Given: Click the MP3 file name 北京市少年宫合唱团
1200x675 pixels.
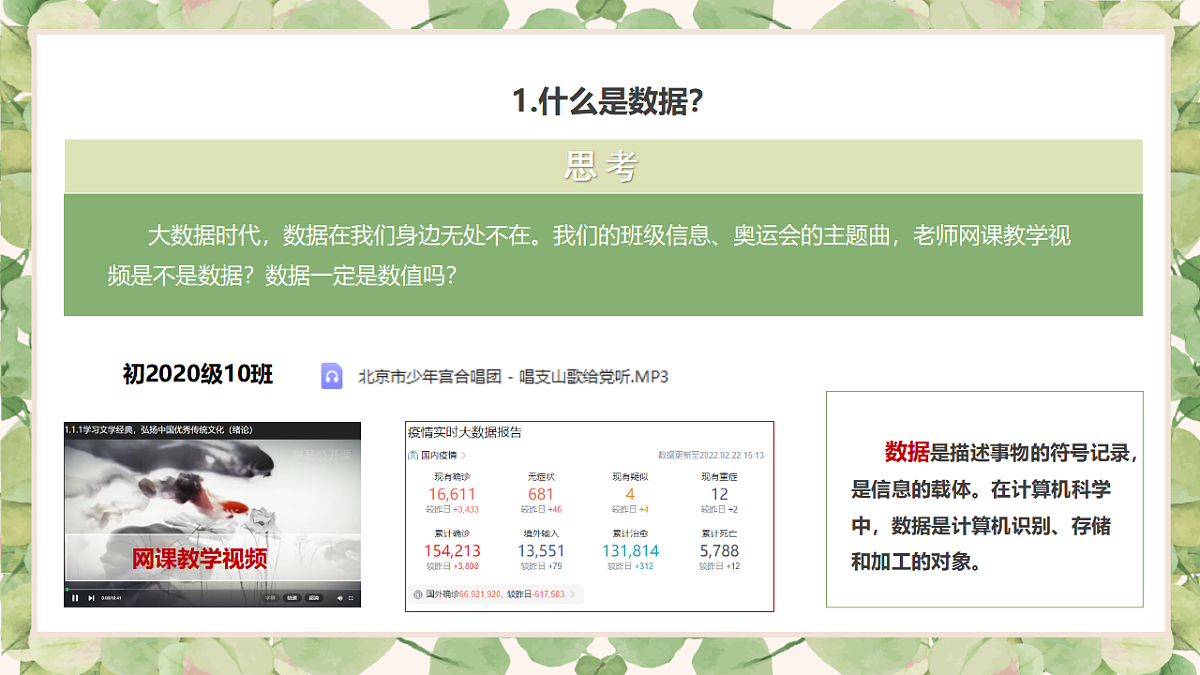Looking at the screenshot, I should coord(430,377).
